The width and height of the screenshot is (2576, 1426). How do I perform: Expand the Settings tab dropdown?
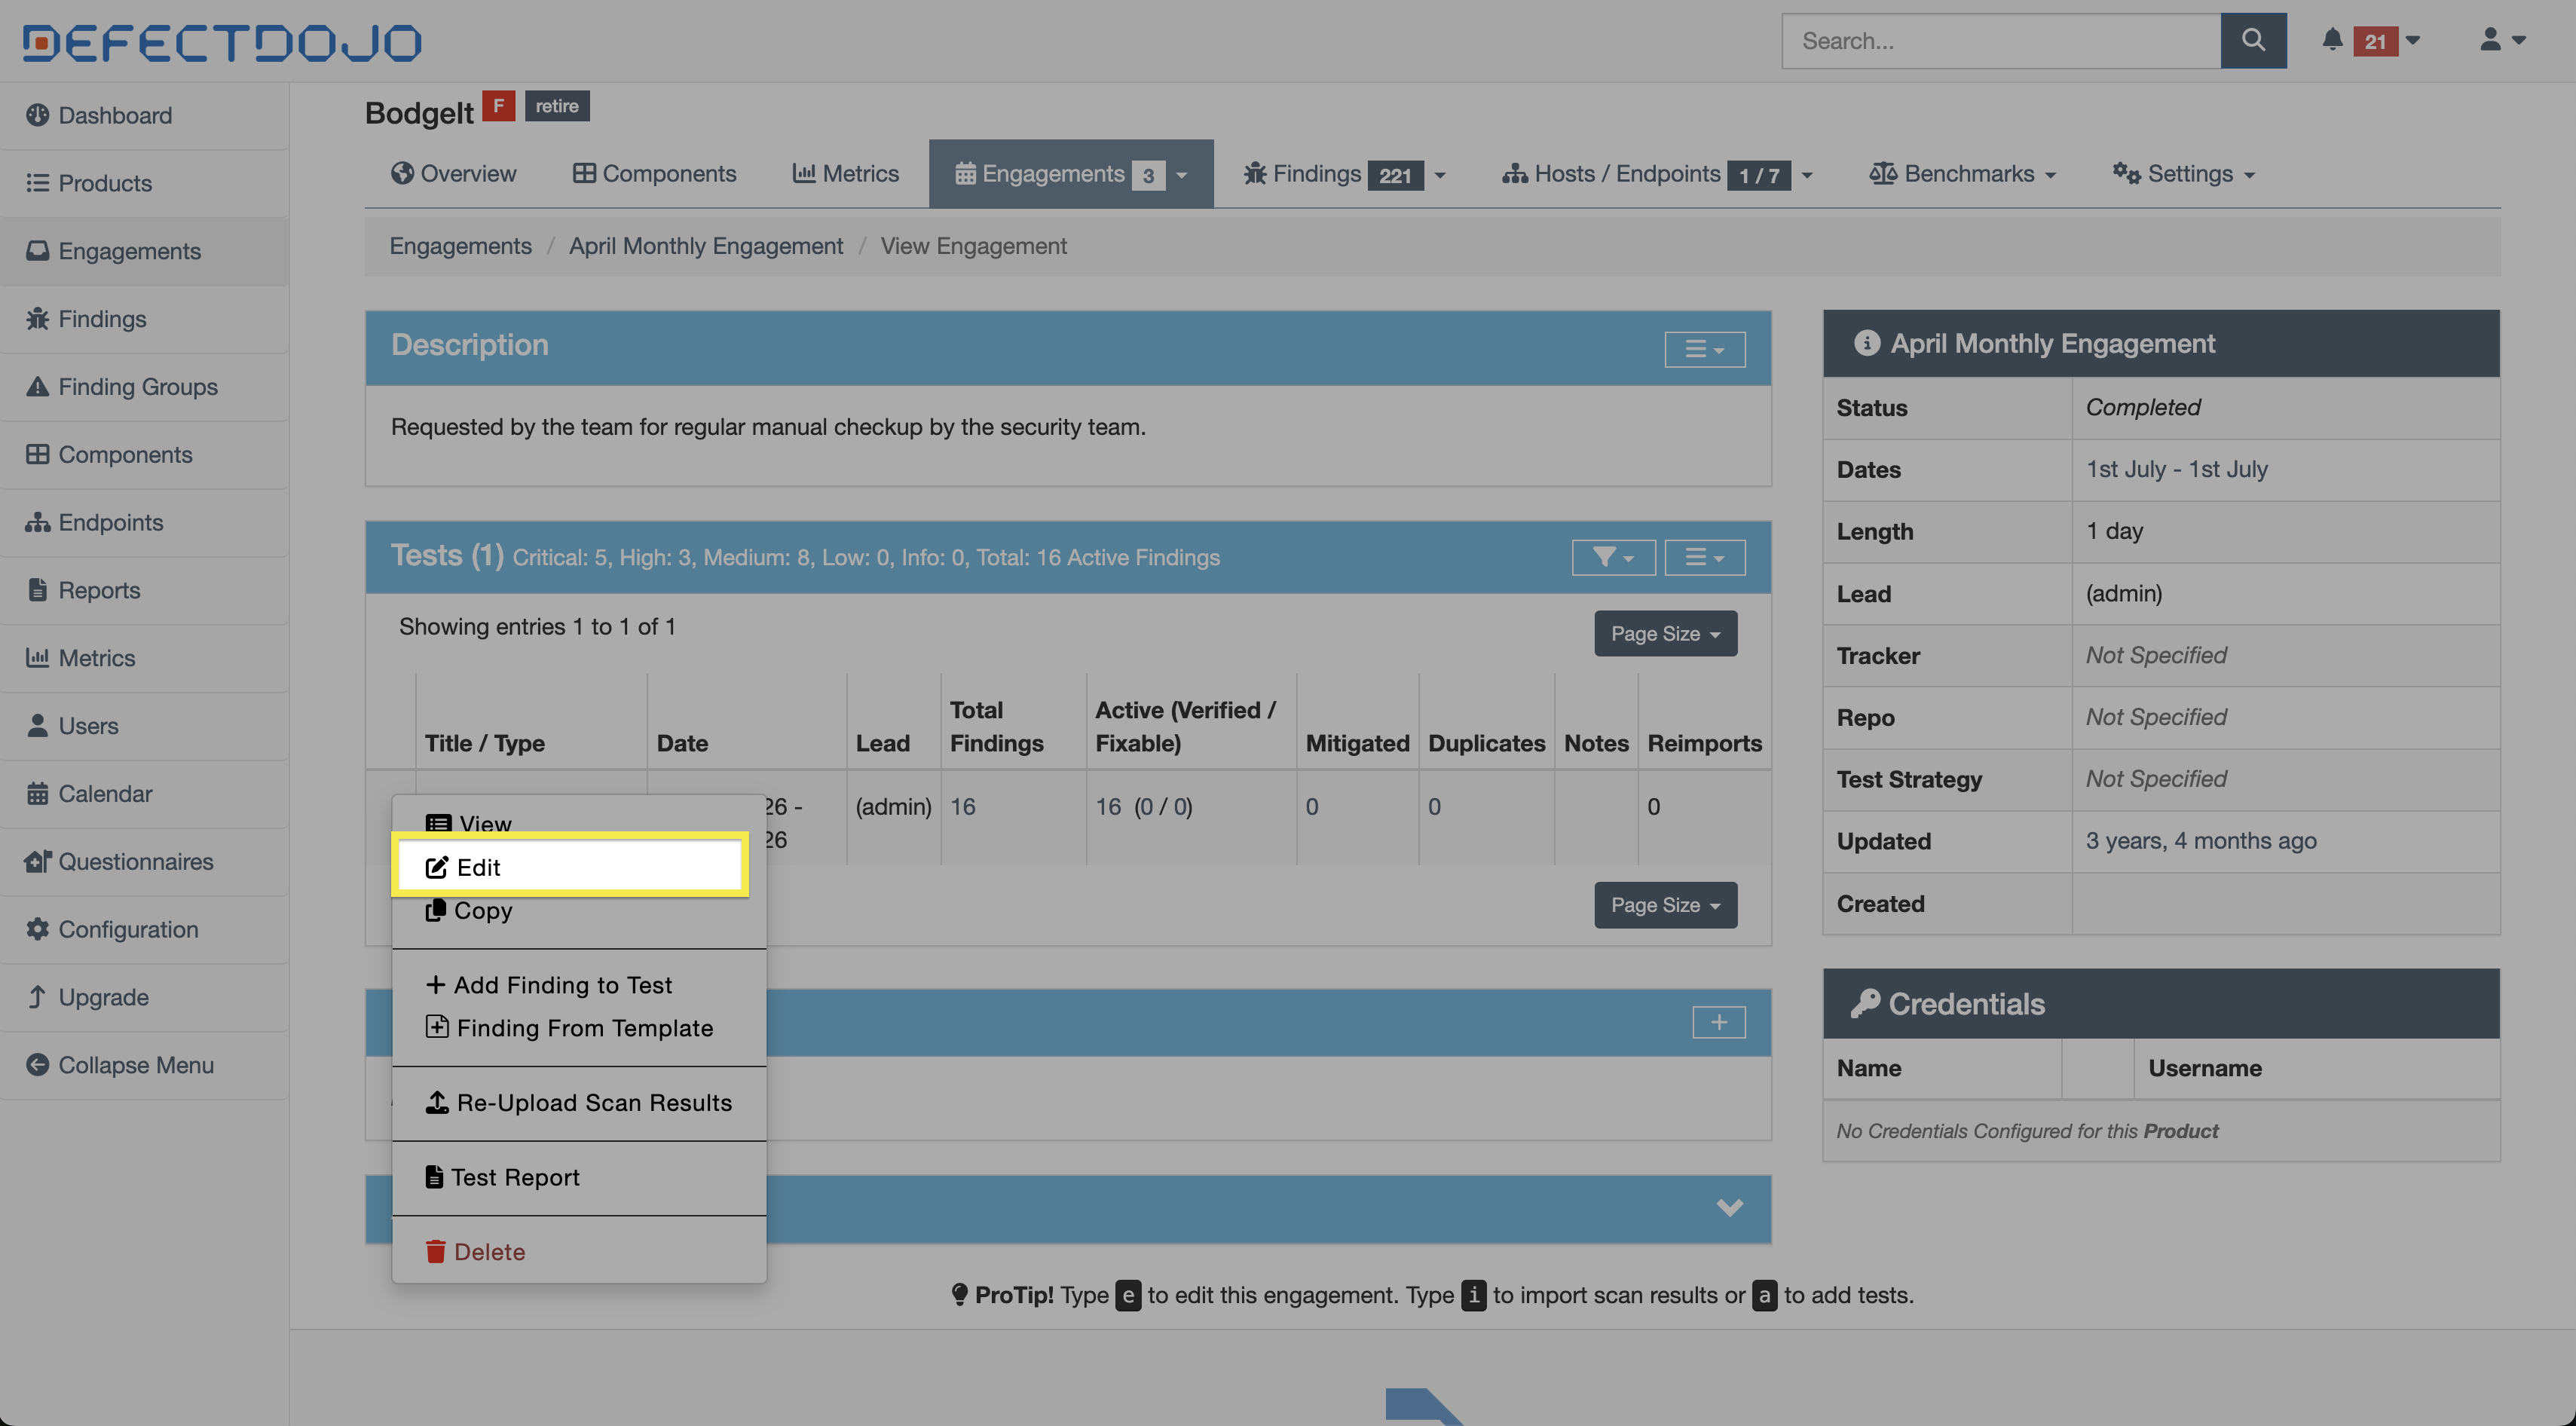(2184, 174)
